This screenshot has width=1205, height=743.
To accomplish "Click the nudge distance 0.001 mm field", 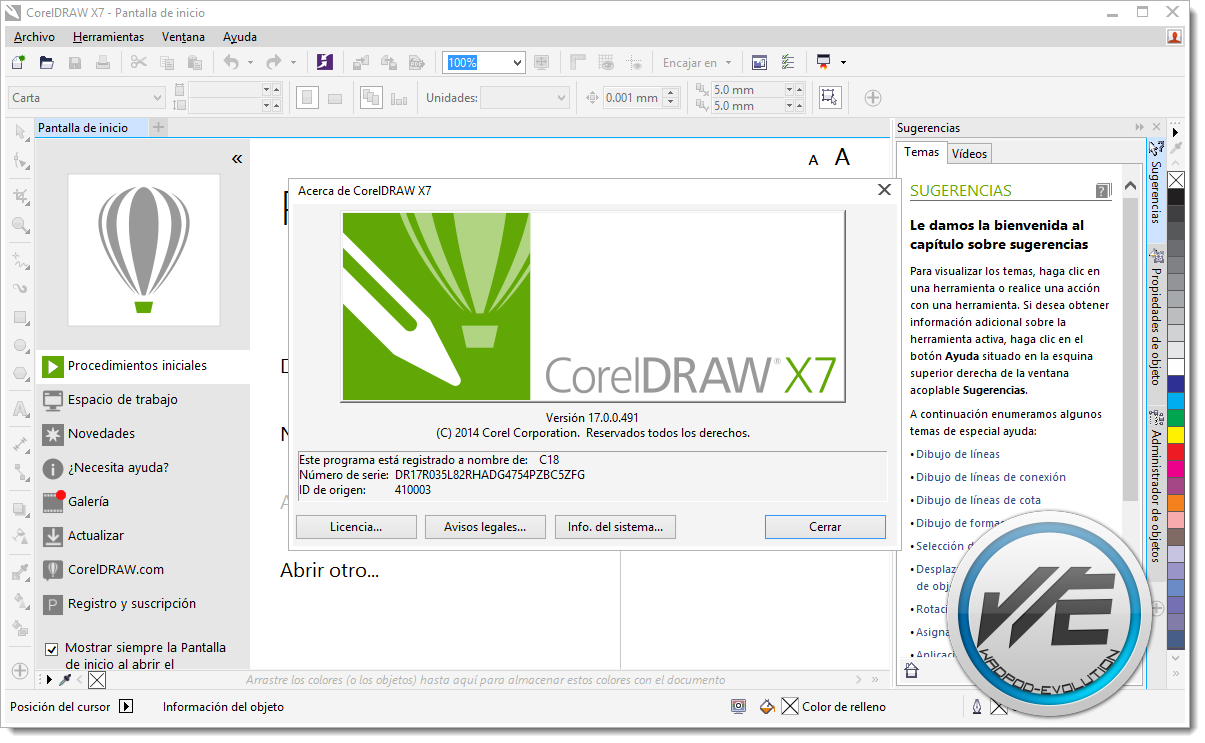I will tap(632, 97).
